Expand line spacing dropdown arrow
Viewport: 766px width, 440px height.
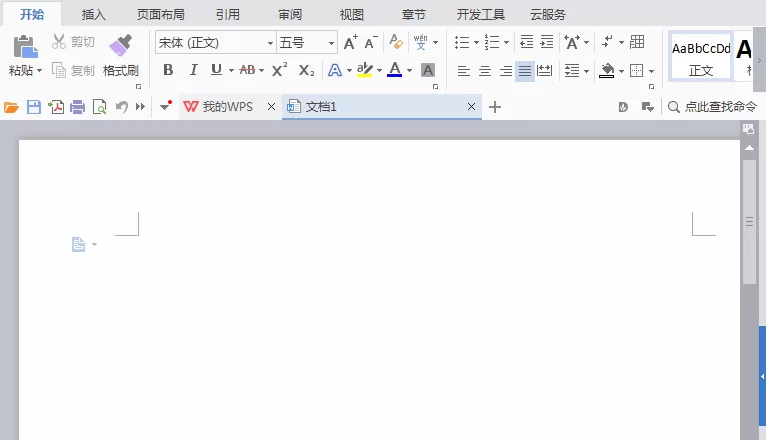tap(586, 71)
